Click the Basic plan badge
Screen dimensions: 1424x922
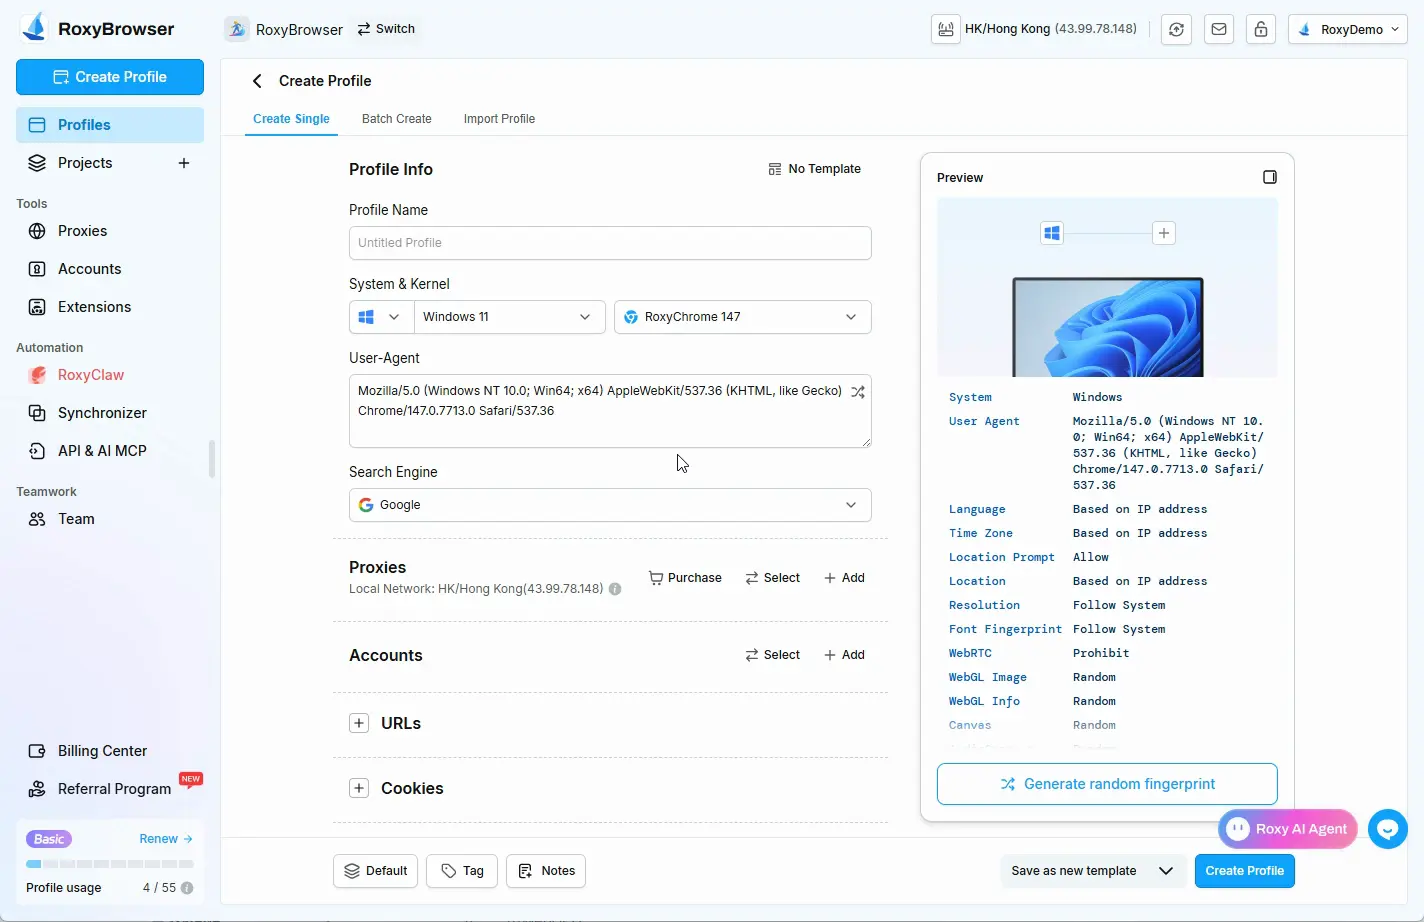click(49, 839)
